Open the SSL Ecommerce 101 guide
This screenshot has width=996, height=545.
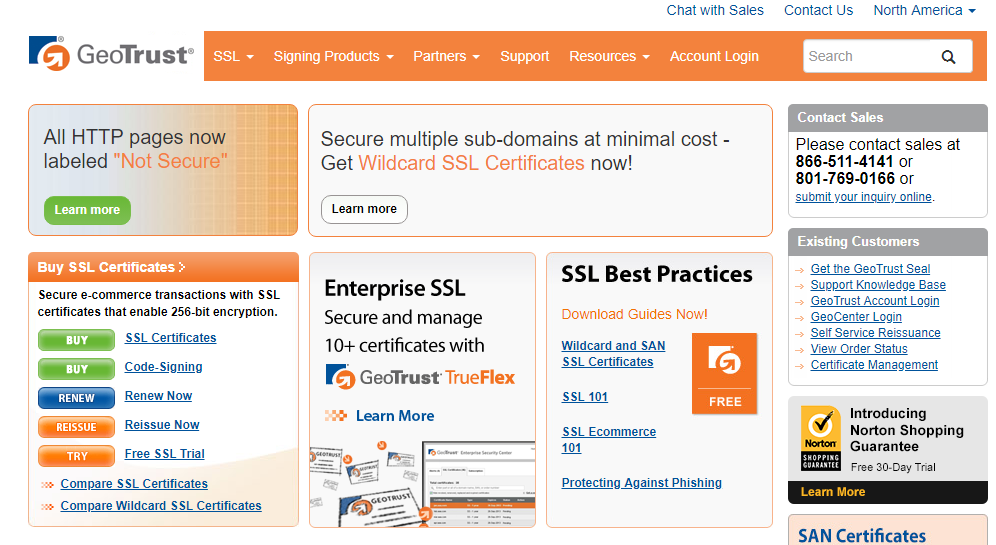click(x=609, y=440)
